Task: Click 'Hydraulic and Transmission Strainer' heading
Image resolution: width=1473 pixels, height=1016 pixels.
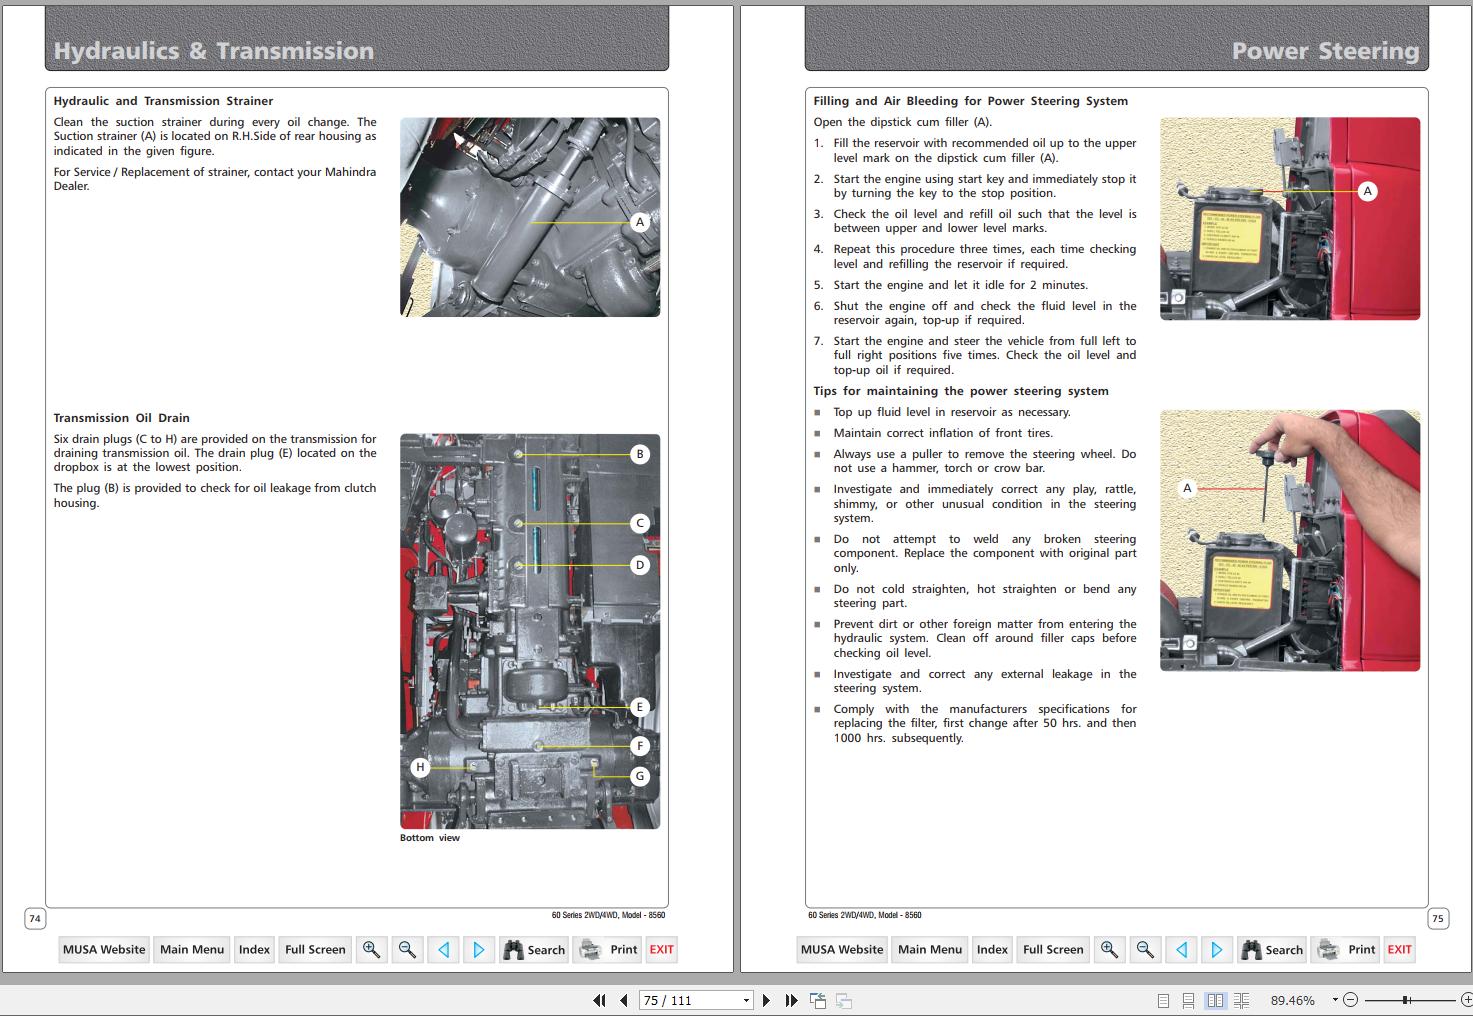Action: coord(163,101)
